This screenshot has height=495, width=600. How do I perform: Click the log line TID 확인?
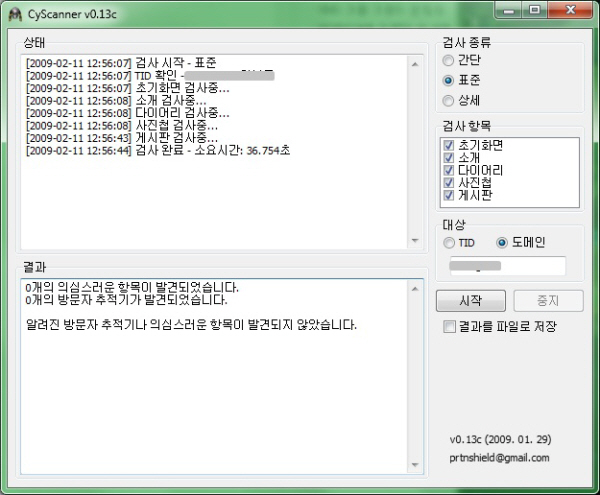point(150,76)
